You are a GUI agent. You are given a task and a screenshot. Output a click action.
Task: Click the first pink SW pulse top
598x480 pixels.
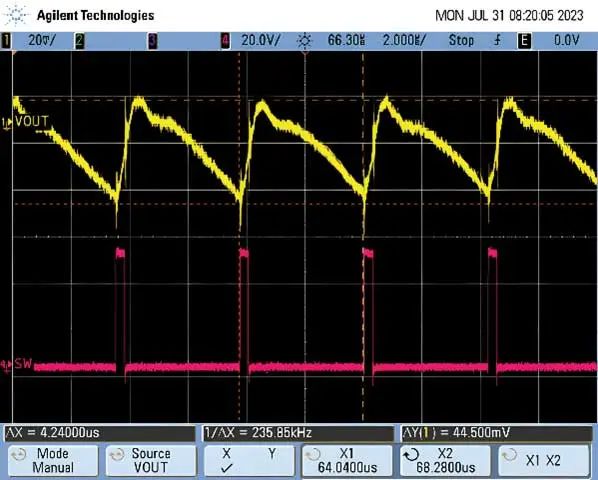(x=120, y=252)
